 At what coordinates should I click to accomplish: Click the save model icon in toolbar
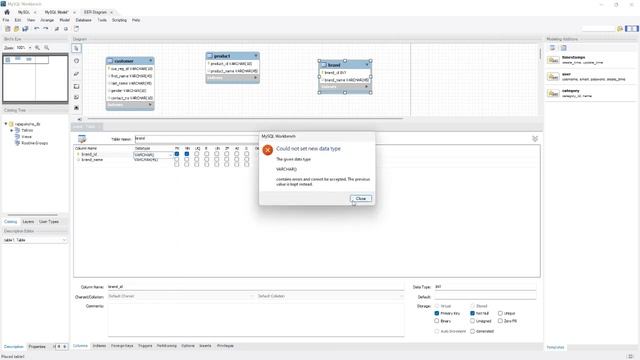25,29
